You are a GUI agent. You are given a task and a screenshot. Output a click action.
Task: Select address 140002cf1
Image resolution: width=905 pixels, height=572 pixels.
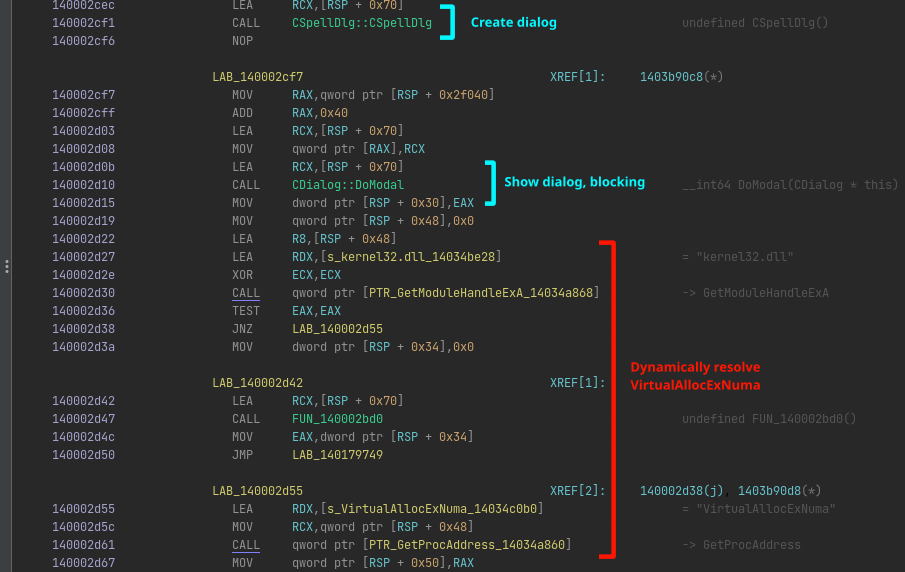click(x=84, y=23)
